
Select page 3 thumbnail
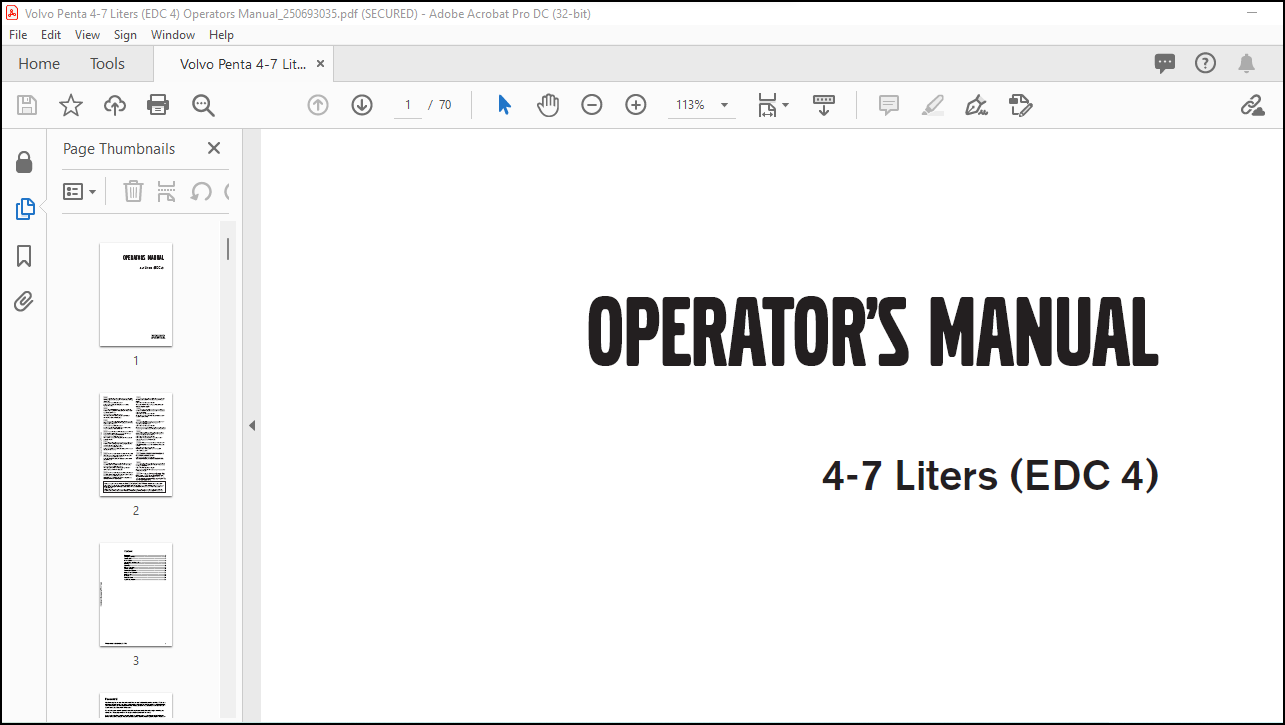pyautogui.click(x=136, y=595)
